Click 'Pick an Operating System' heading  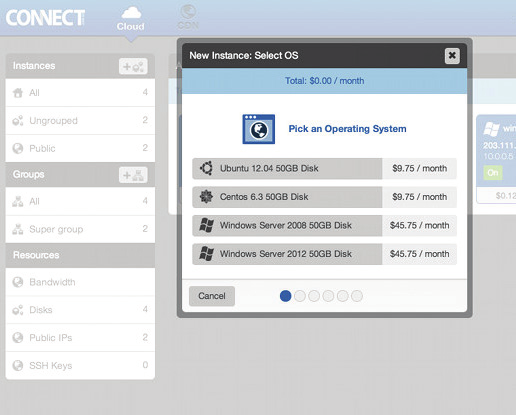(347, 129)
